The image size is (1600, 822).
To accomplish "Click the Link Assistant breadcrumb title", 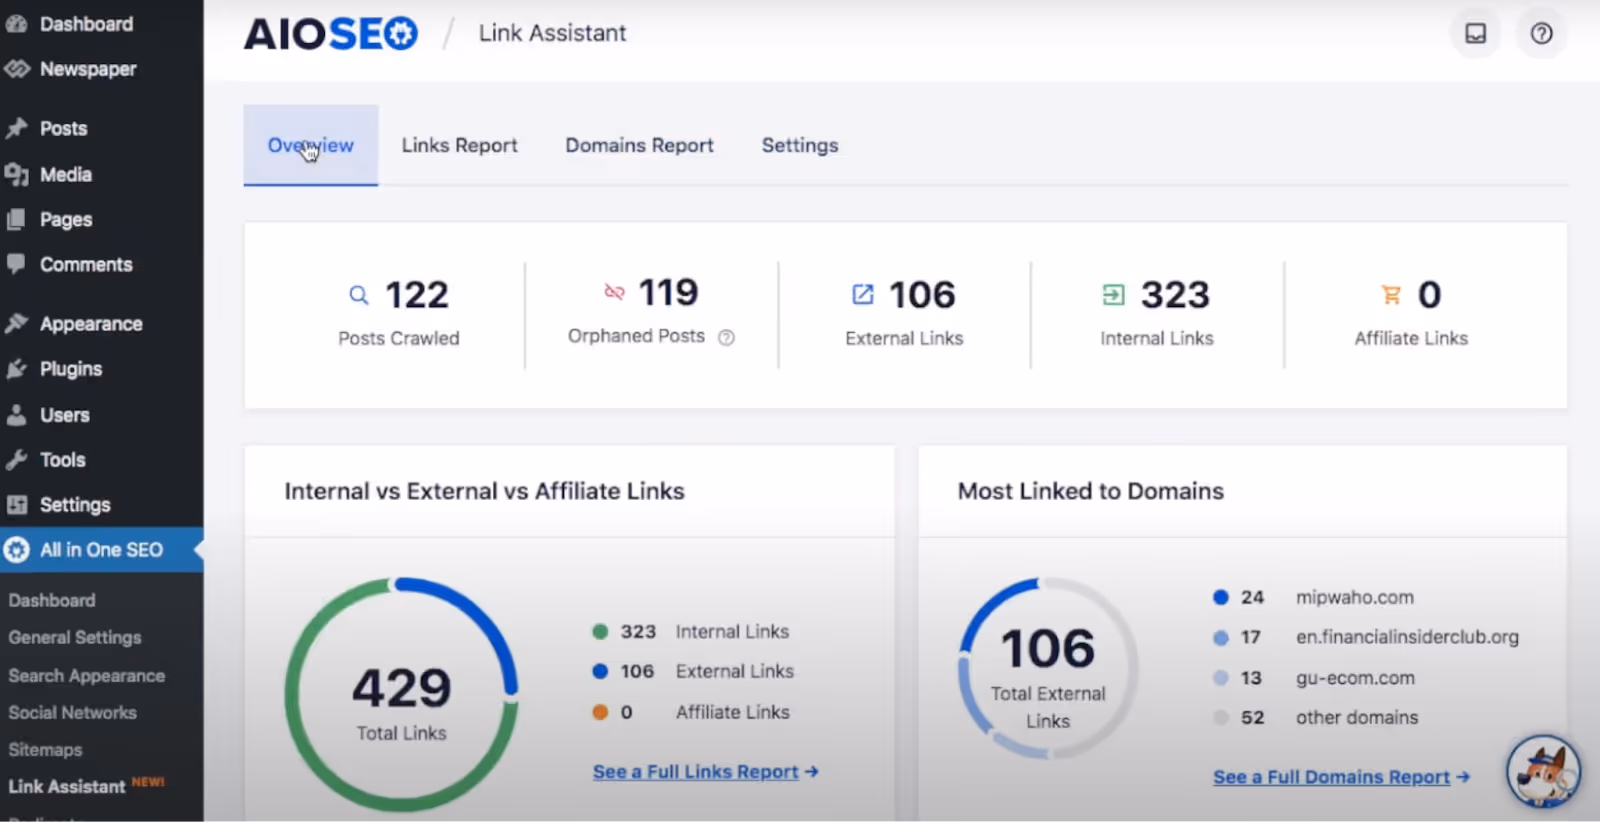I will 552,33.
